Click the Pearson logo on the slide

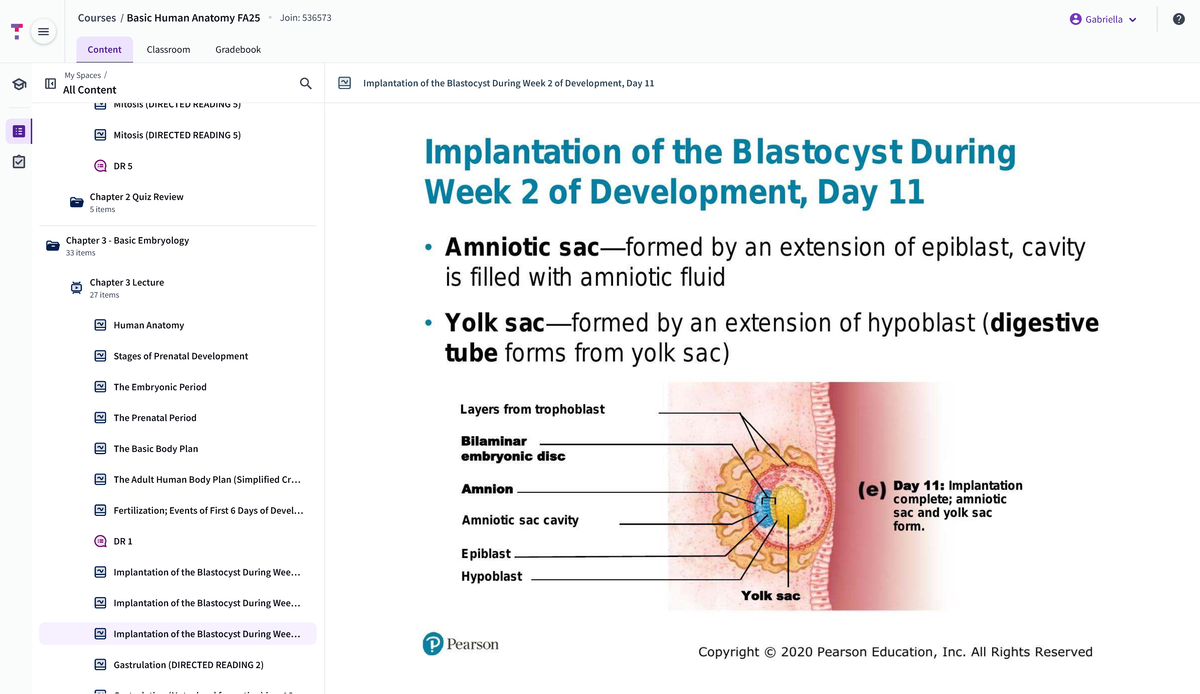pyautogui.click(x=461, y=644)
